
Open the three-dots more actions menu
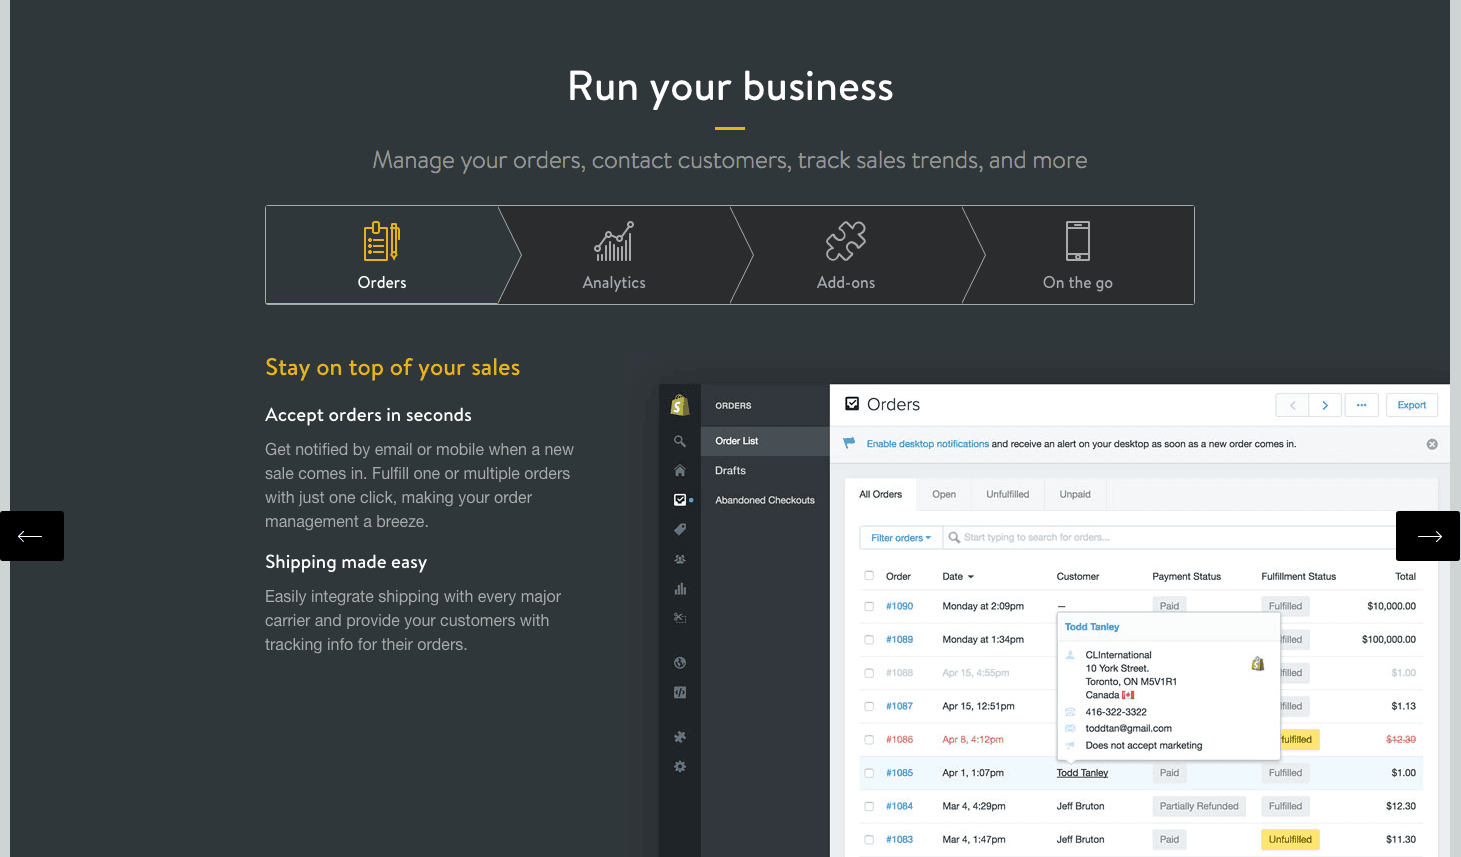pyautogui.click(x=1361, y=405)
